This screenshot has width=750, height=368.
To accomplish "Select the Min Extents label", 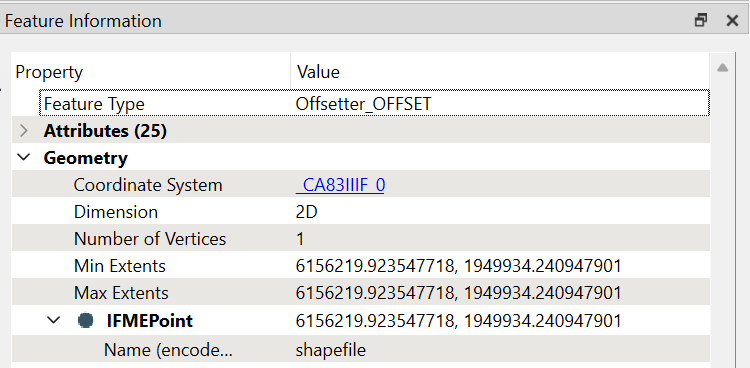I will (x=120, y=266).
